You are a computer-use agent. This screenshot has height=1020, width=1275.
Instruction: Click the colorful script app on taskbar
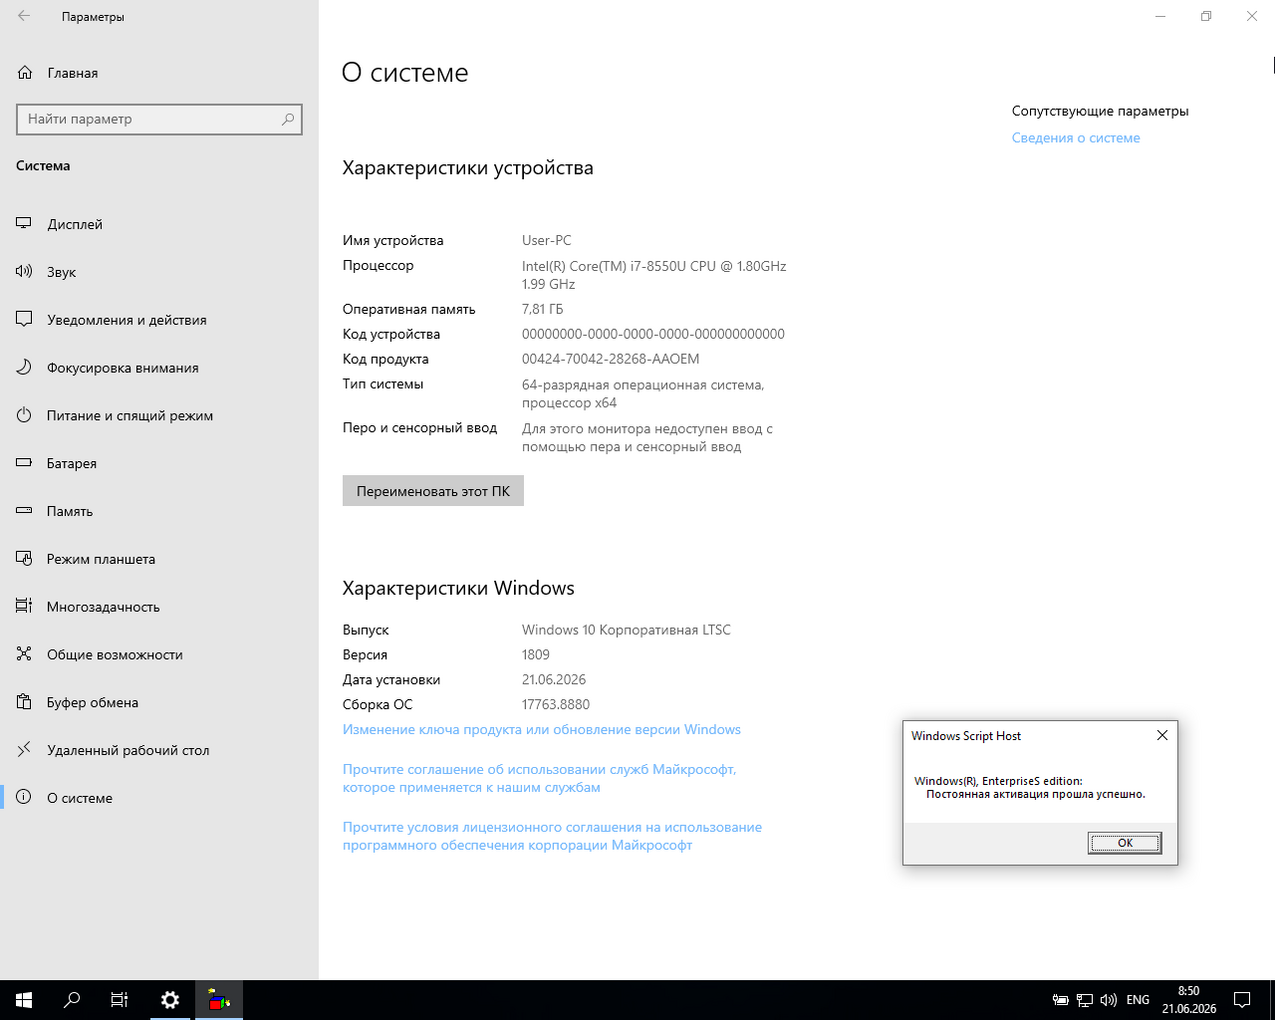pyautogui.click(x=219, y=1000)
